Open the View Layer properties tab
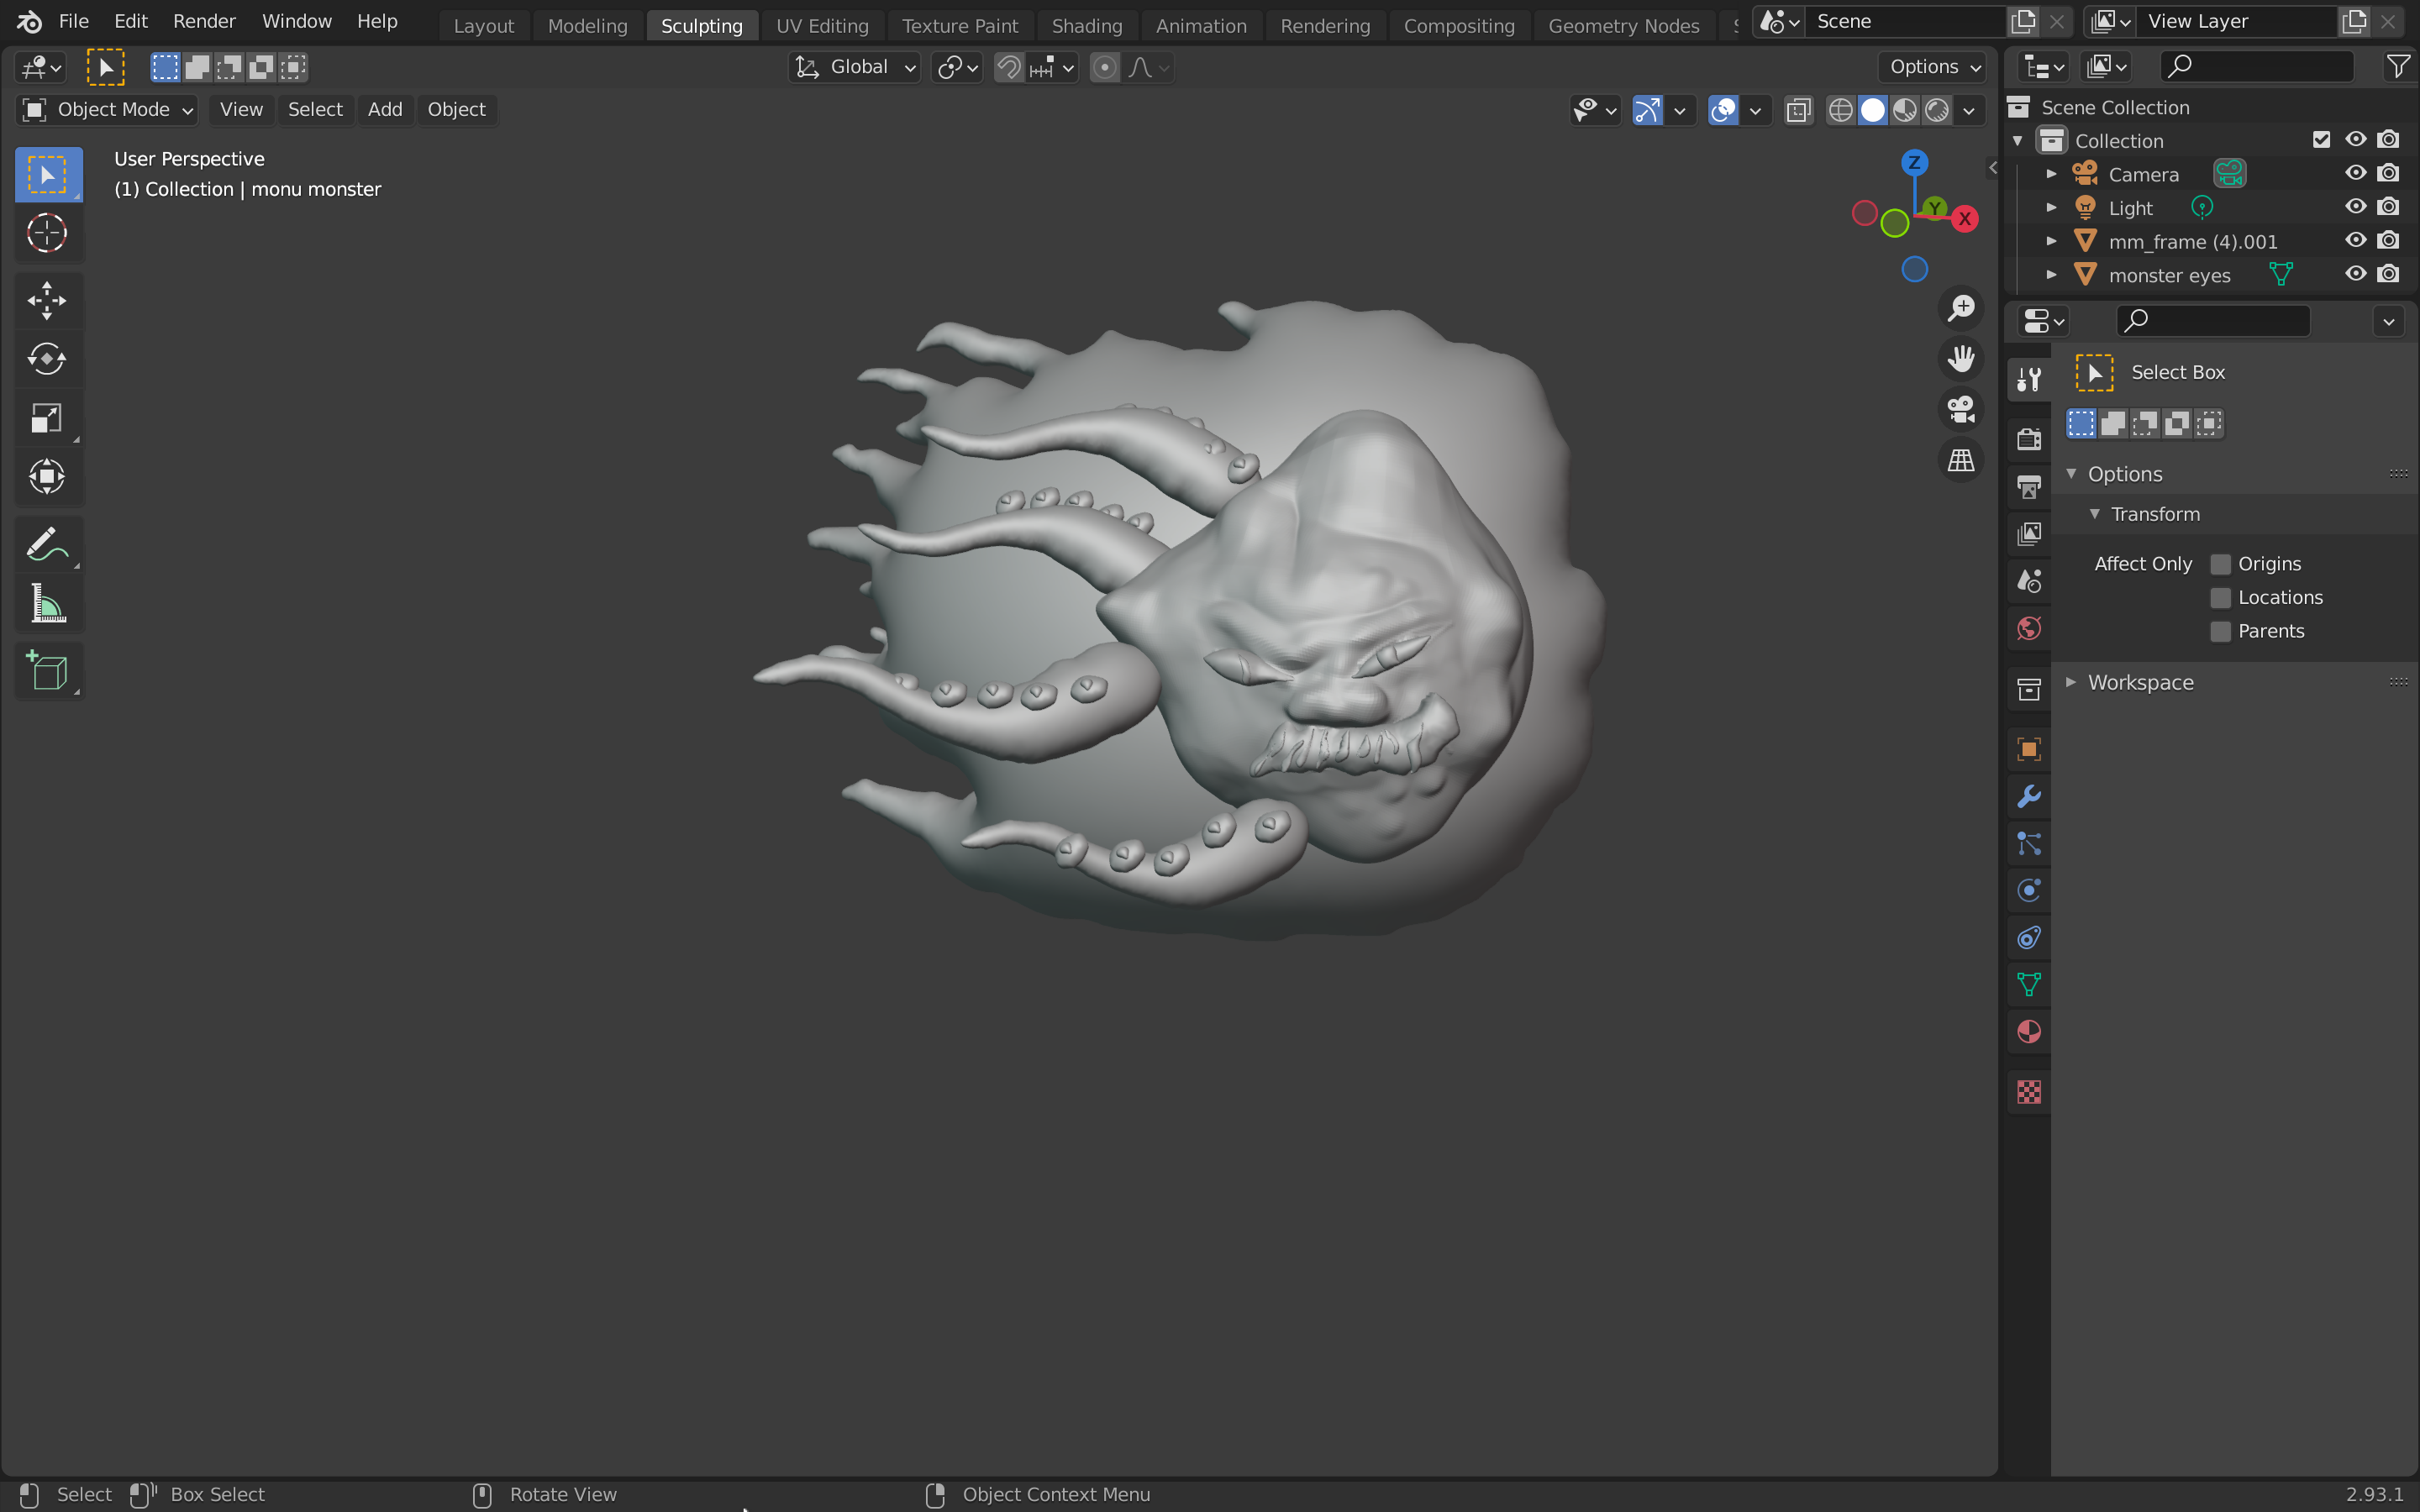Screen dimensions: 2420x1512 [2029, 533]
